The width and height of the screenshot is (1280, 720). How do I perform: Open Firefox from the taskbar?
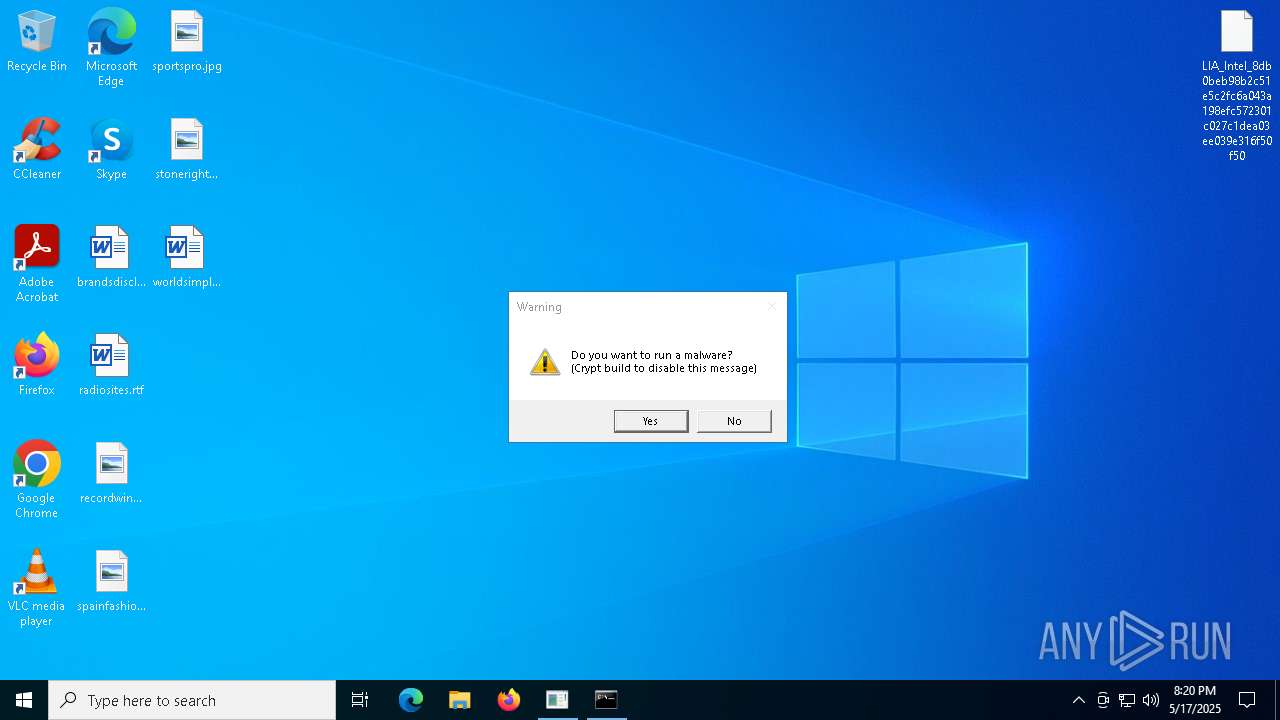pos(509,700)
